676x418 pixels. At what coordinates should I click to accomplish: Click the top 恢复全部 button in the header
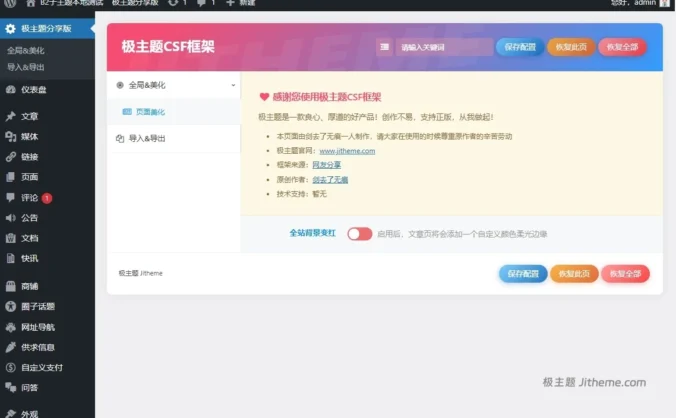(622, 47)
